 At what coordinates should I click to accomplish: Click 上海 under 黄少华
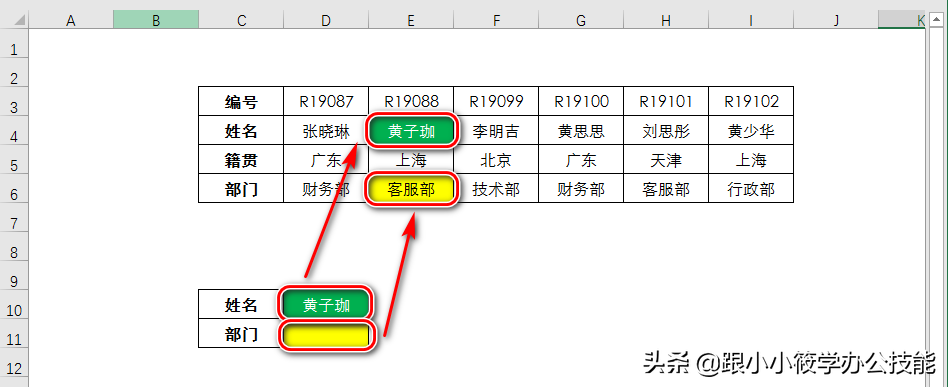(x=751, y=159)
